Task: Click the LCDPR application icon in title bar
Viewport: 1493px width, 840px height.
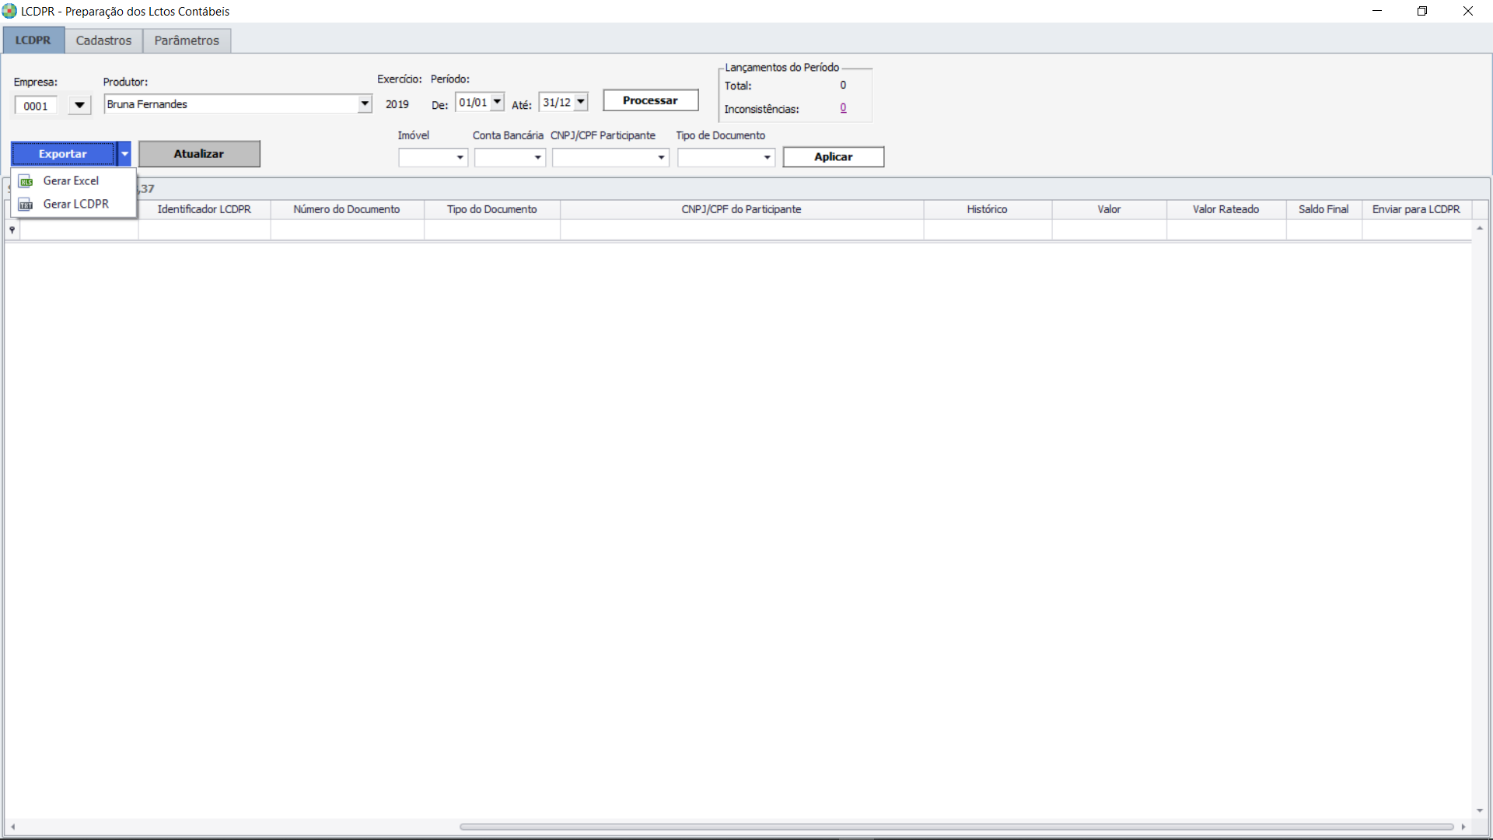Action: (9, 11)
